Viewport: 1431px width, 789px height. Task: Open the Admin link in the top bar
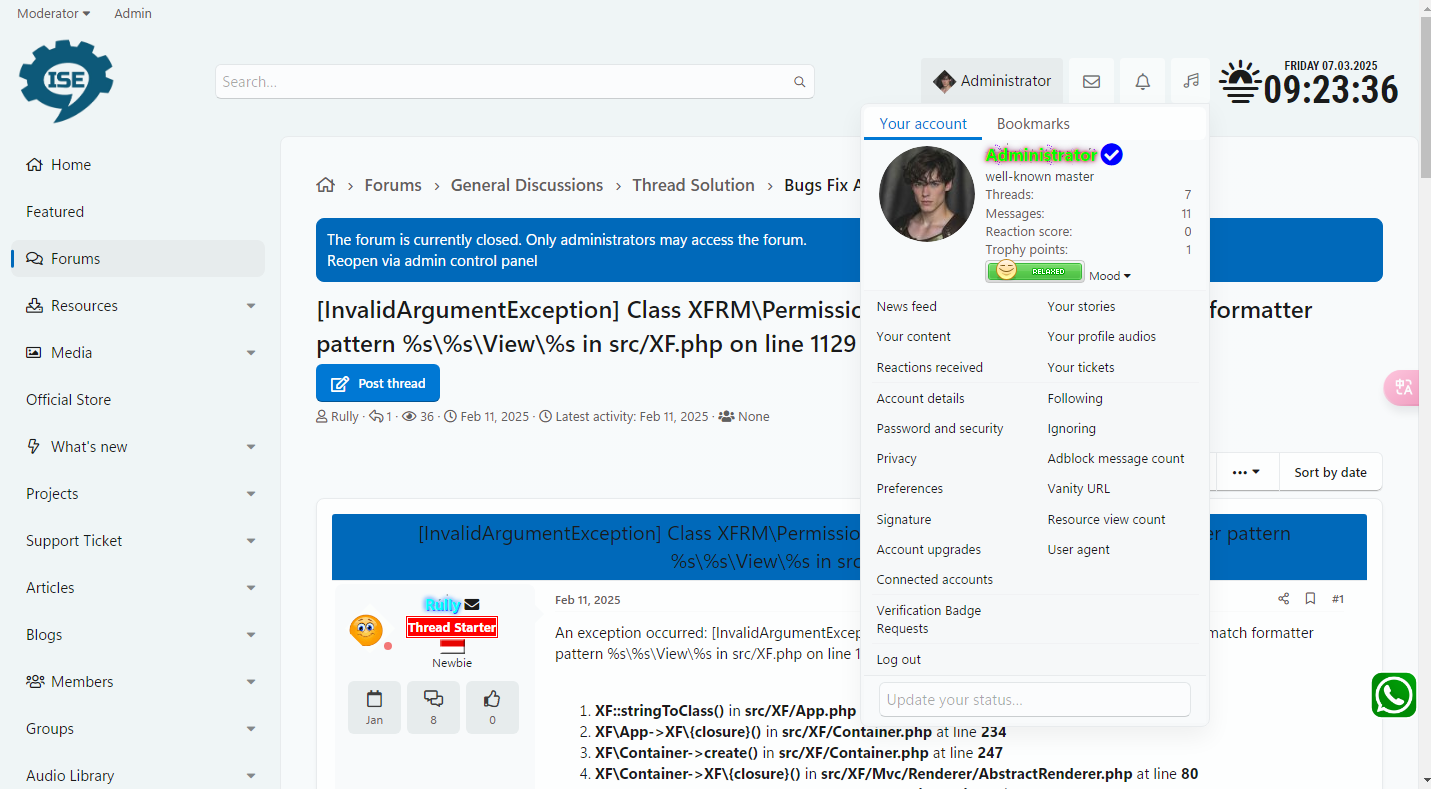tap(133, 14)
